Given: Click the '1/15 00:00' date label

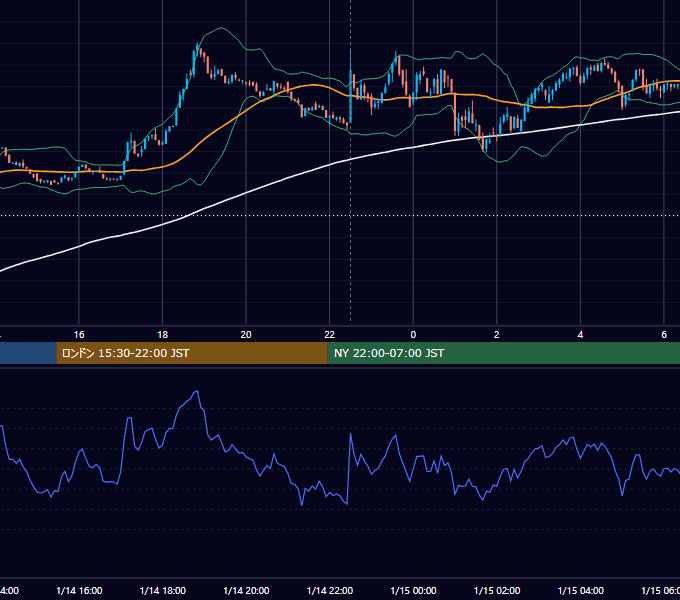Looking at the screenshot, I should click(x=413, y=591).
